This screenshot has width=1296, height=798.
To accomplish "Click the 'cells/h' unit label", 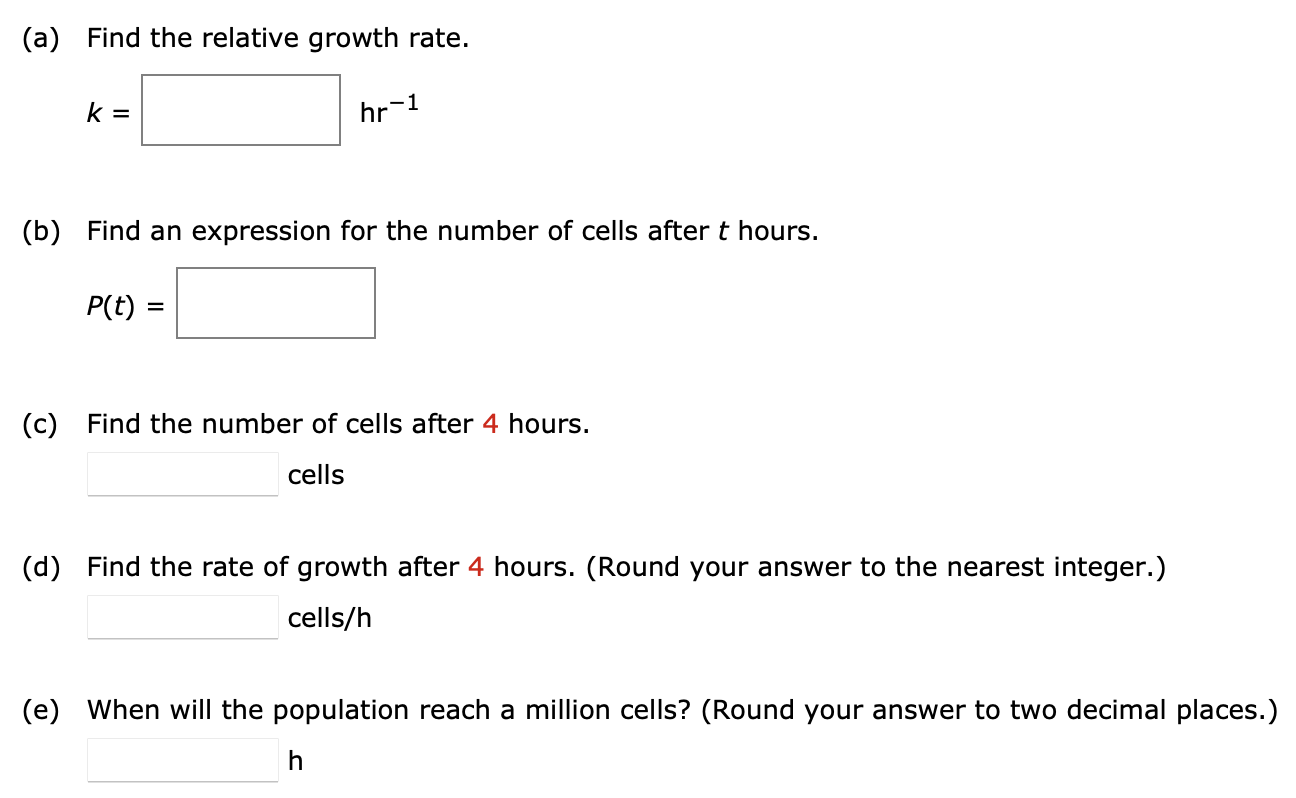I will 330,619.
